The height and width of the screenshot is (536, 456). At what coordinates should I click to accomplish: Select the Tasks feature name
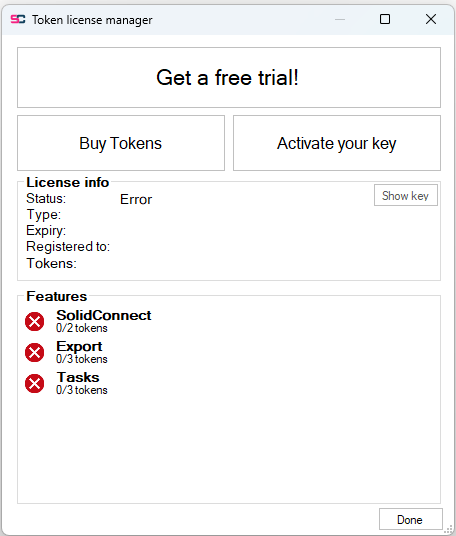78,377
